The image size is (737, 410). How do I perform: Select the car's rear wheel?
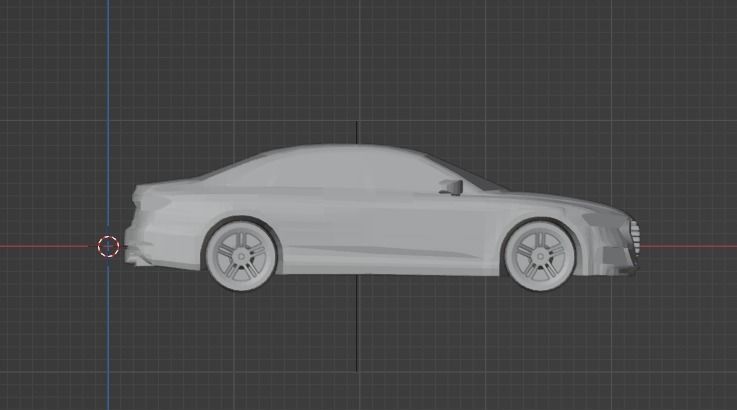click(x=242, y=256)
